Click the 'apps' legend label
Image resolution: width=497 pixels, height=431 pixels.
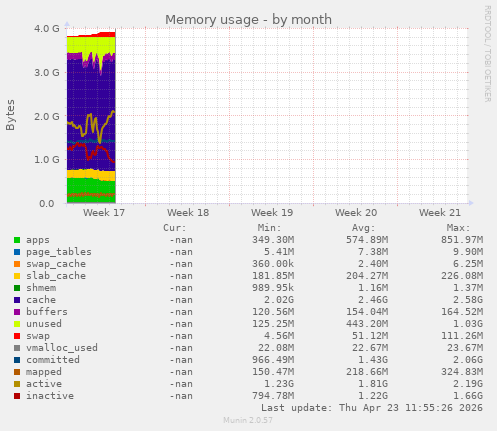38,240
